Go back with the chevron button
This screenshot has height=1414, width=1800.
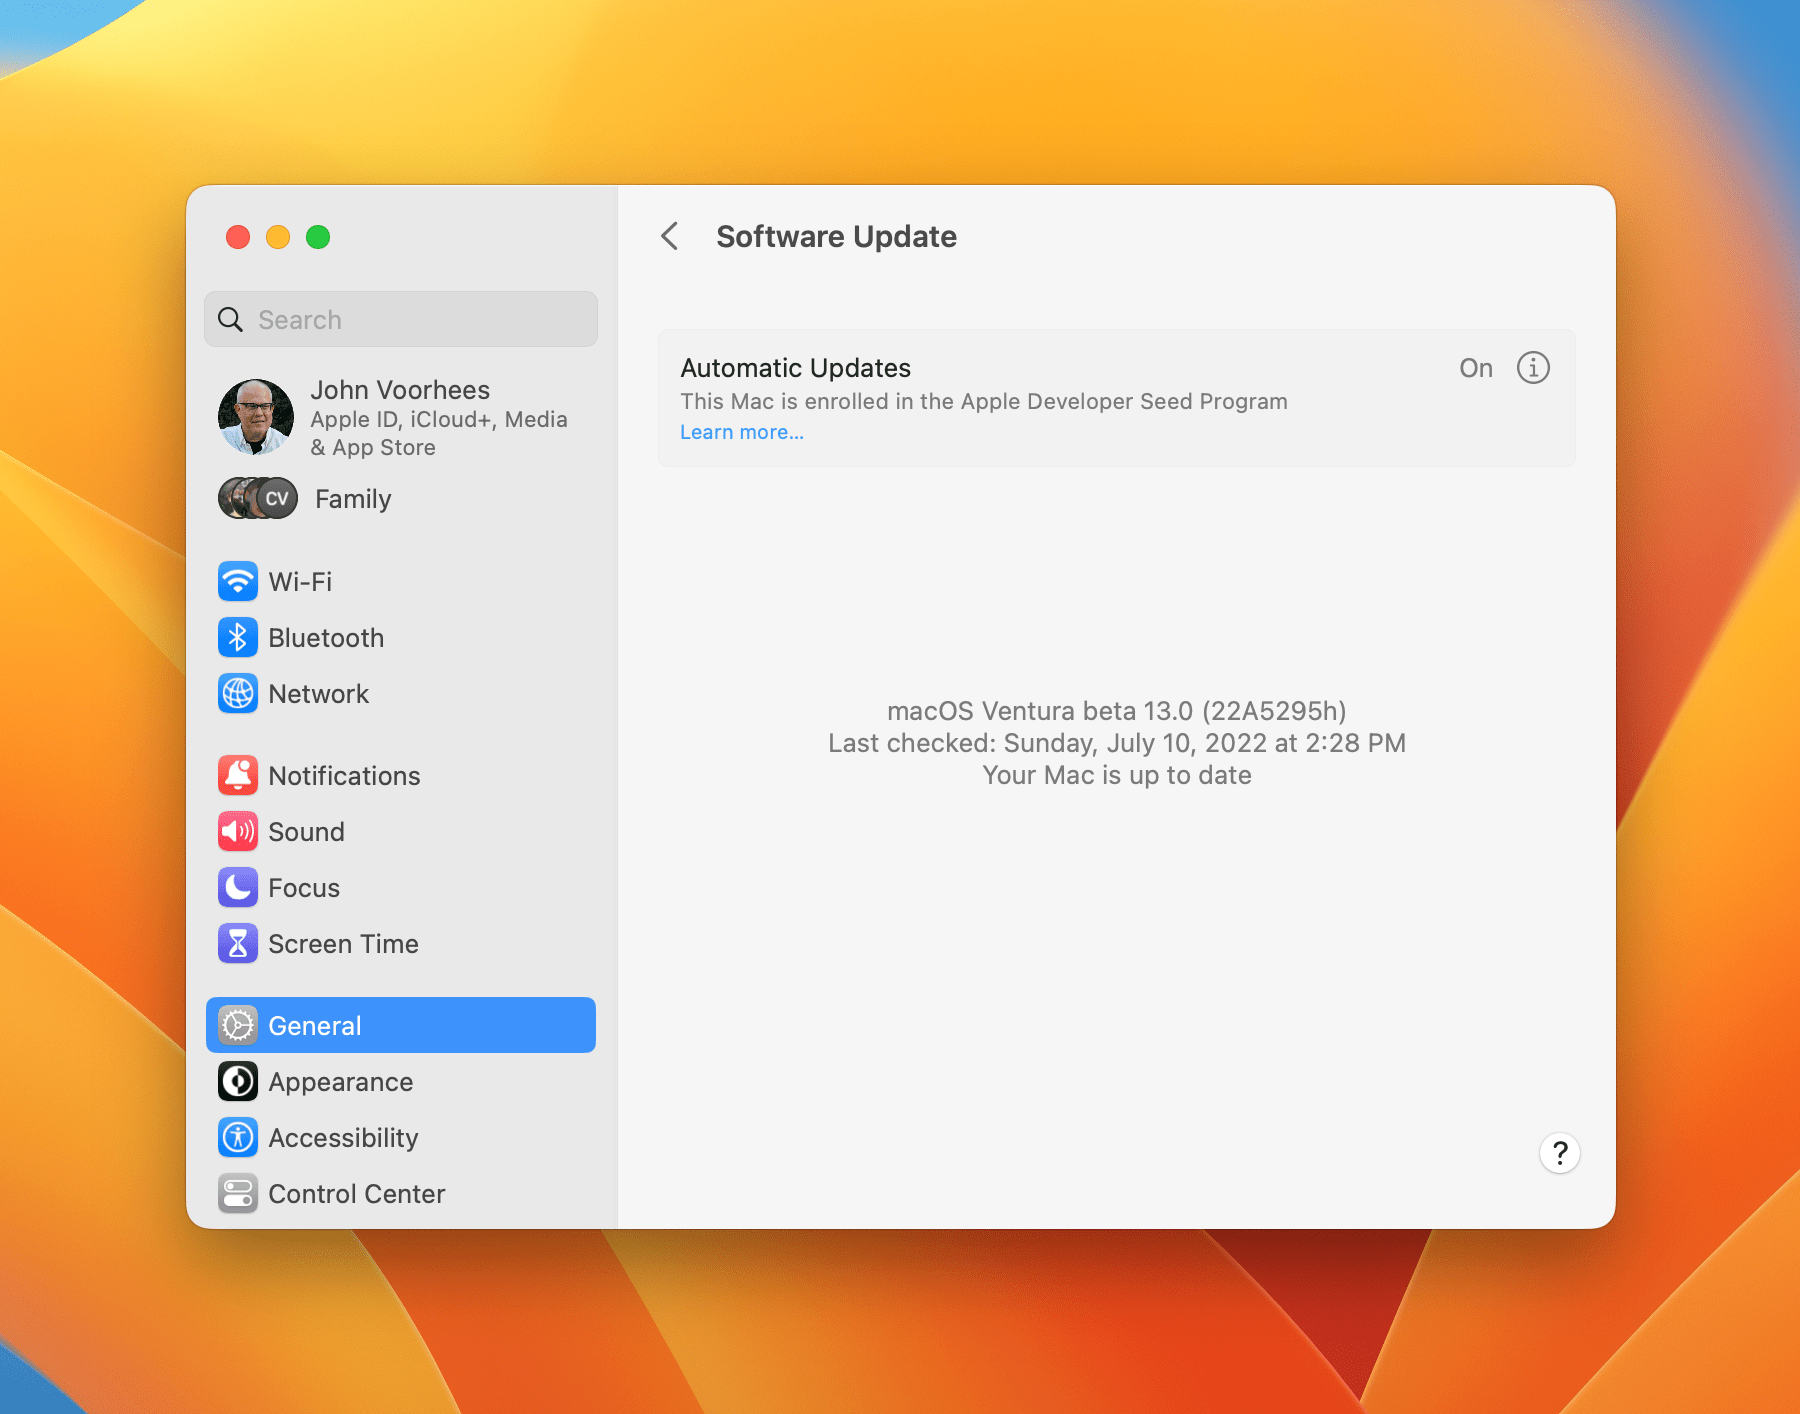[x=670, y=236]
